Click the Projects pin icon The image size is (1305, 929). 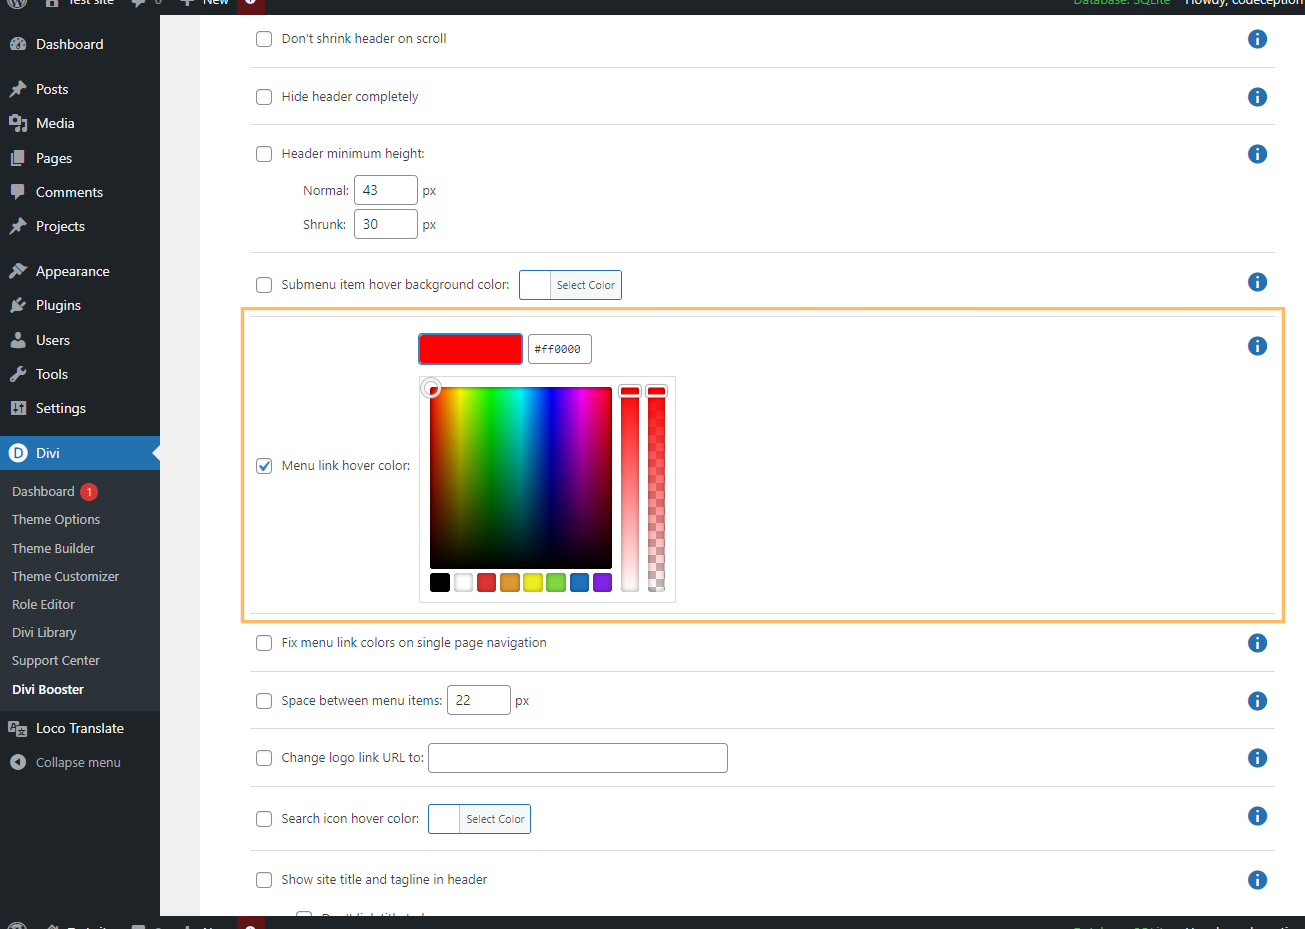[x=18, y=226]
